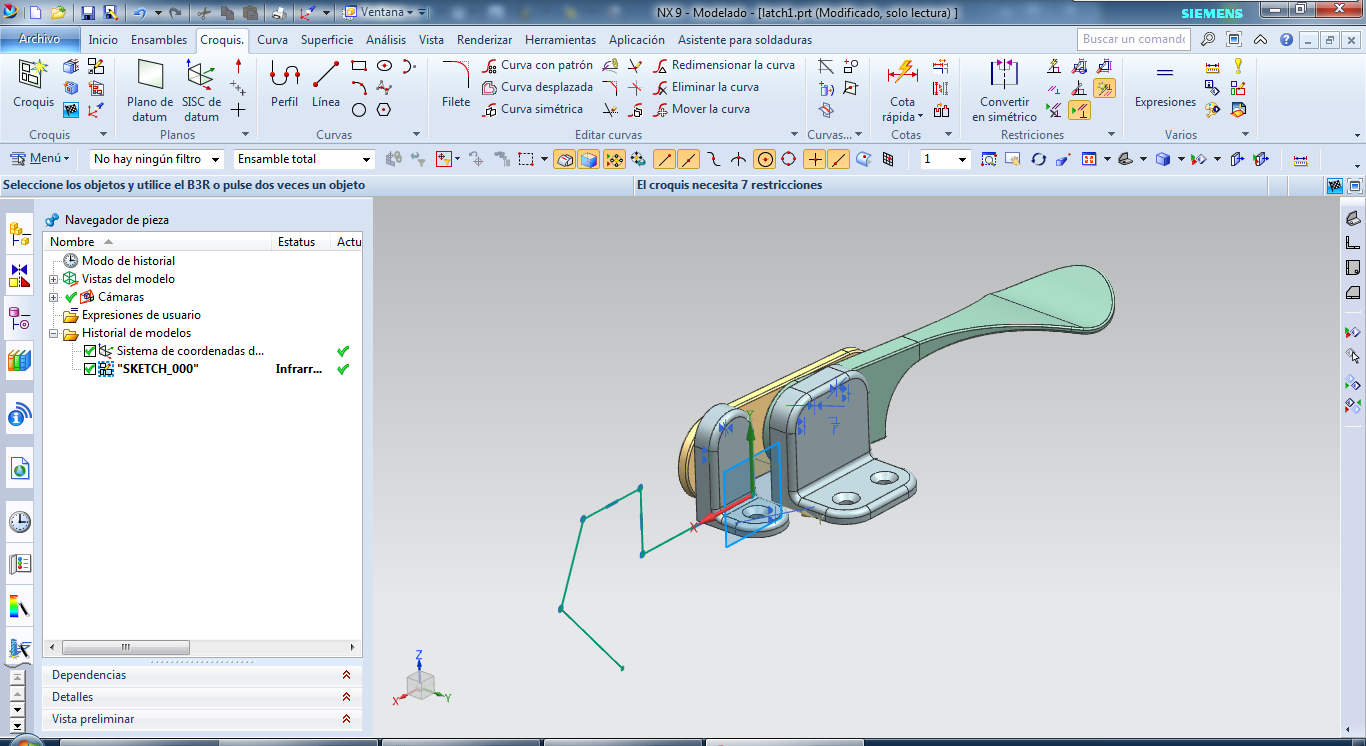Select Modo de historial tree item

pyautogui.click(x=119, y=261)
